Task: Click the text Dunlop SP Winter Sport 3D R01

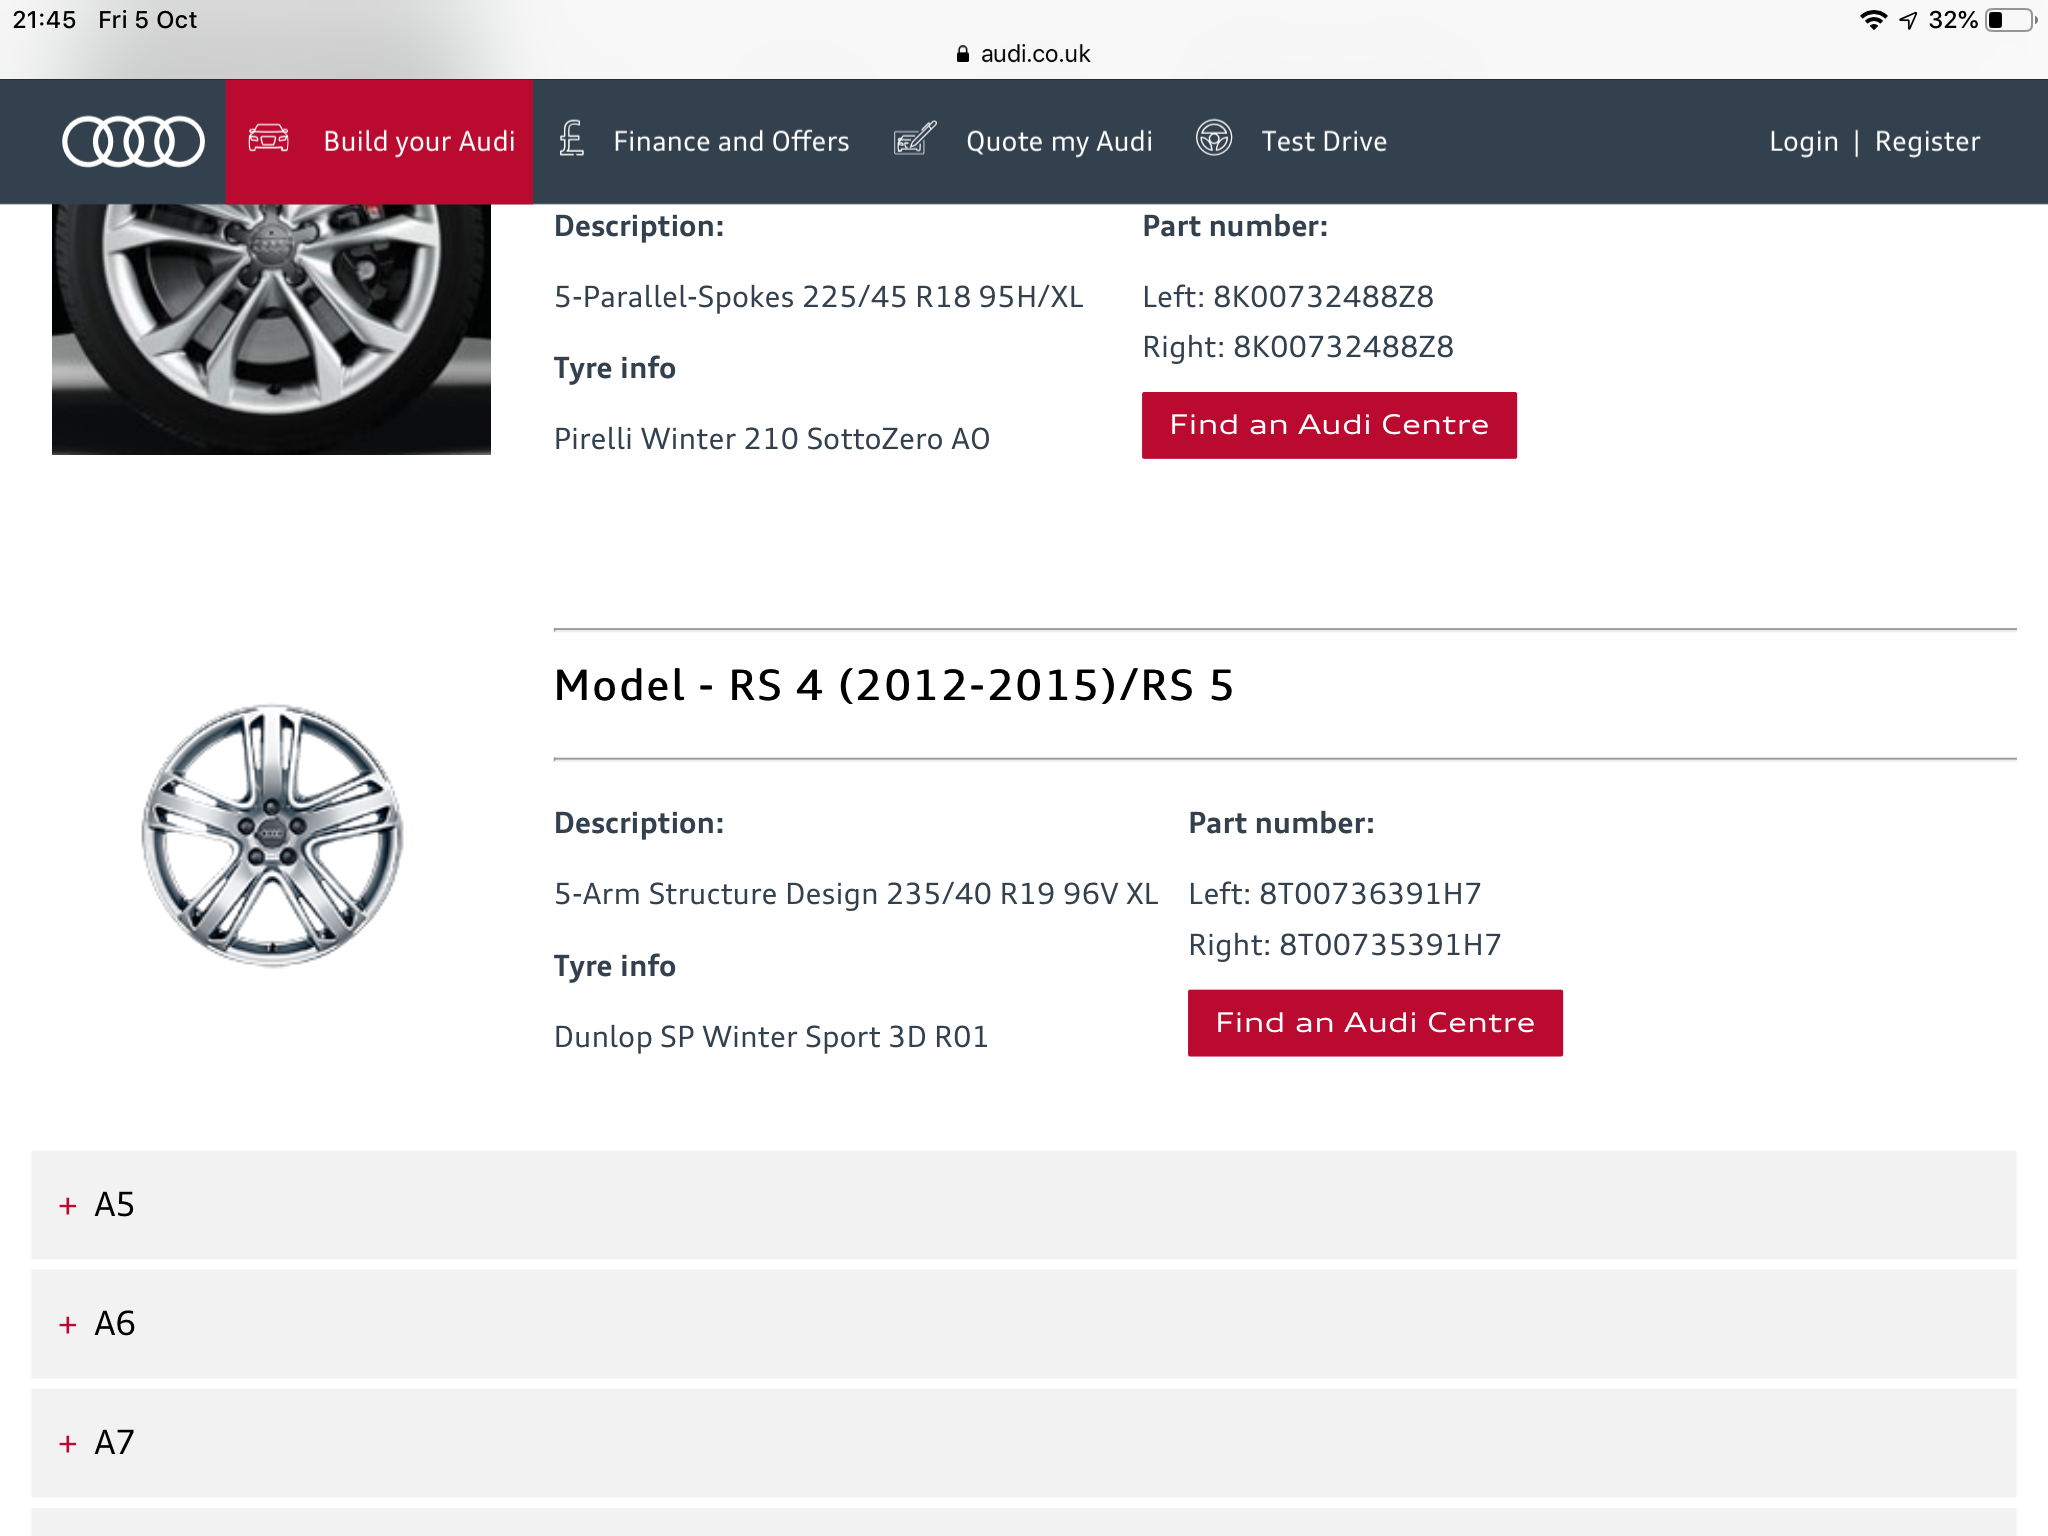Action: pyautogui.click(x=771, y=1037)
